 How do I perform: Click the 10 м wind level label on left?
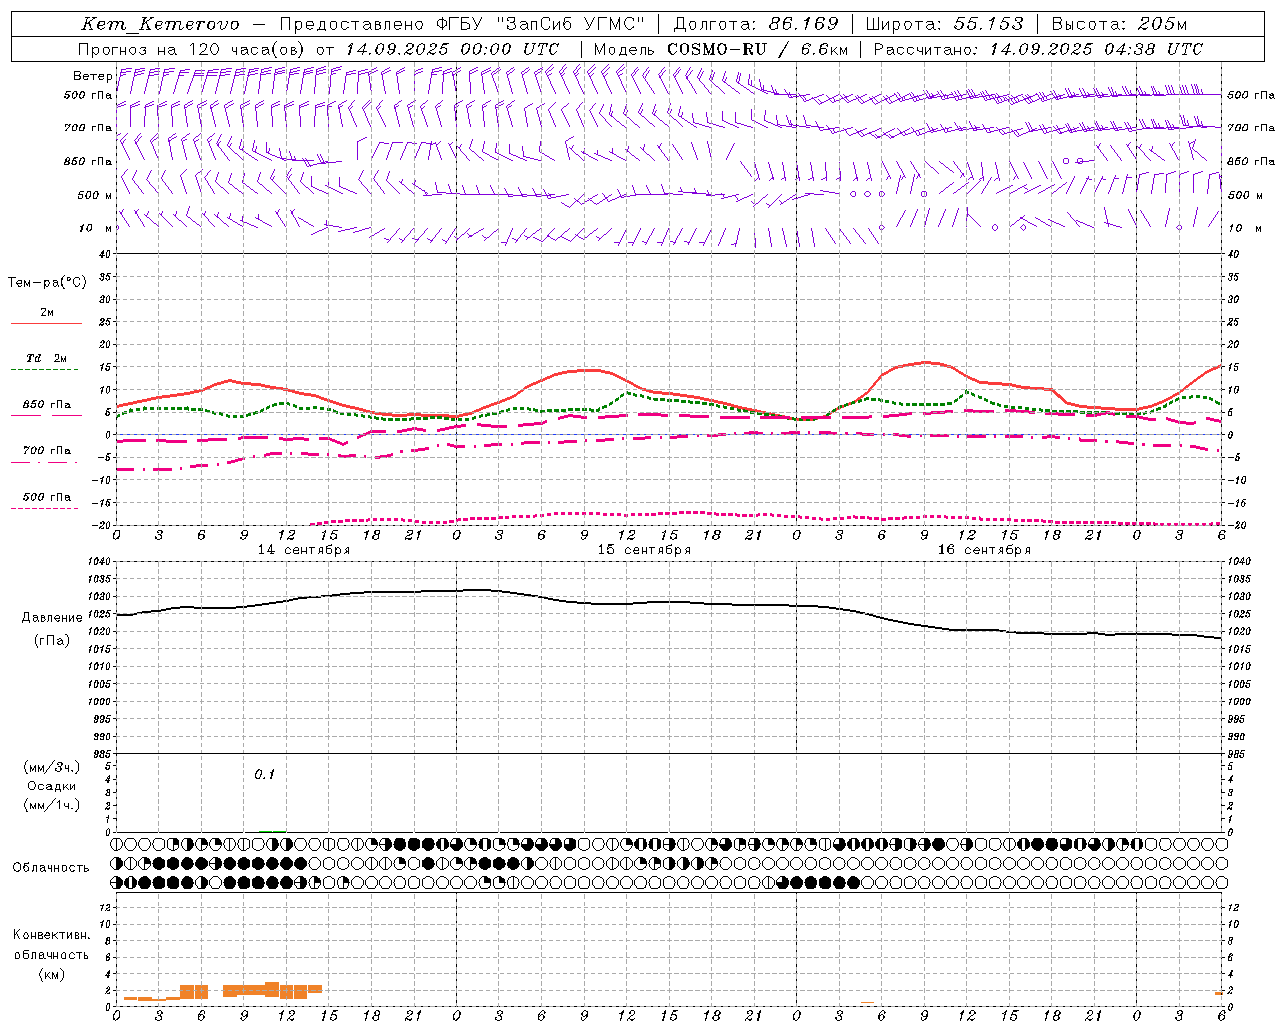click(x=95, y=229)
